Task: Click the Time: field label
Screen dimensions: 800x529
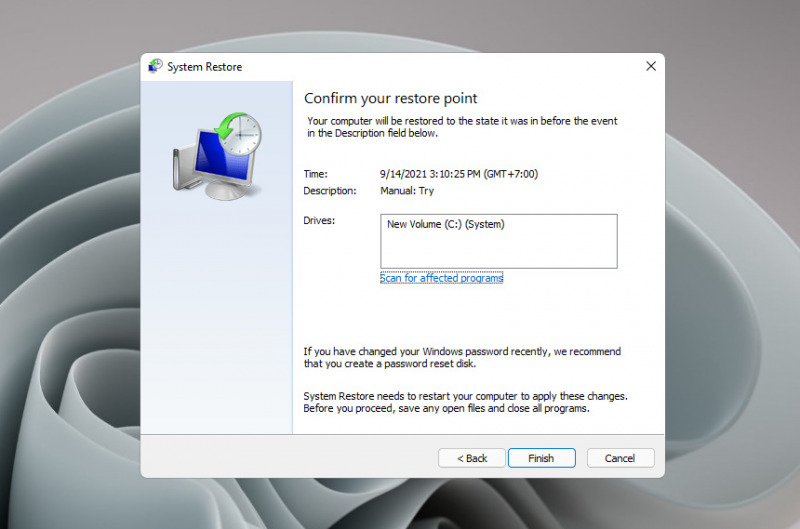Action: (x=315, y=174)
